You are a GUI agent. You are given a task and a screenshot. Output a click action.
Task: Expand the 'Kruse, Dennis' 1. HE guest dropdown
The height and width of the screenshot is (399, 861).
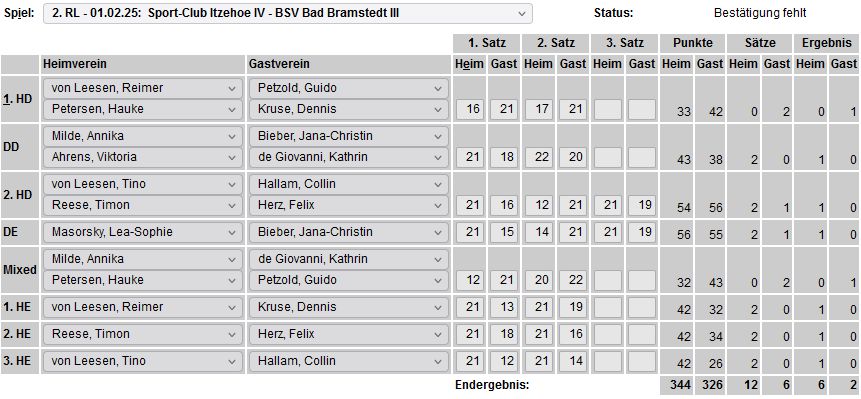pyautogui.click(x=349, y=307)
